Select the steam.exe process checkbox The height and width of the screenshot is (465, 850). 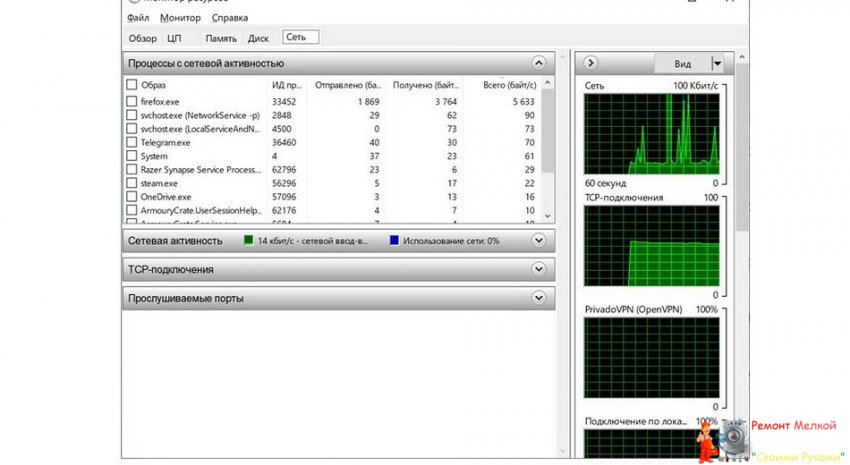[132, 184]
